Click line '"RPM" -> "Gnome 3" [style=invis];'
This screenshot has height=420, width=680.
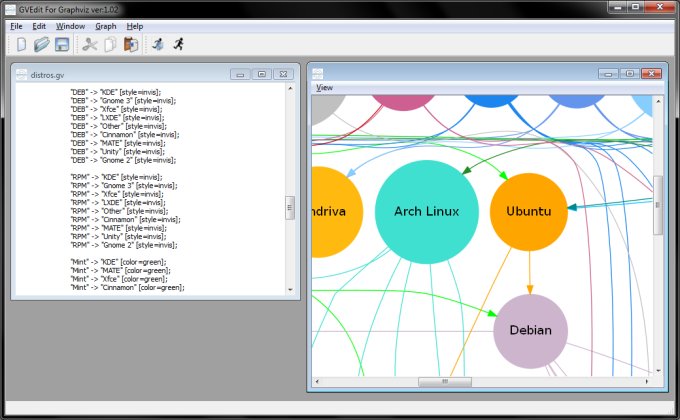[x=124, y=186]
